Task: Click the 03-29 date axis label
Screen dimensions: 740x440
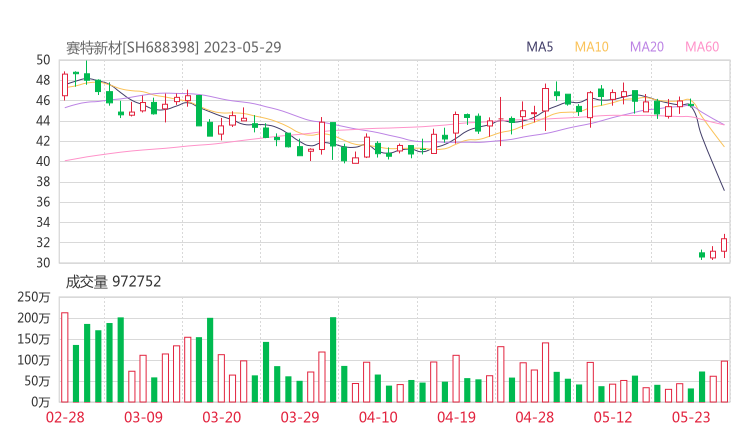Action: coord(300,417)
